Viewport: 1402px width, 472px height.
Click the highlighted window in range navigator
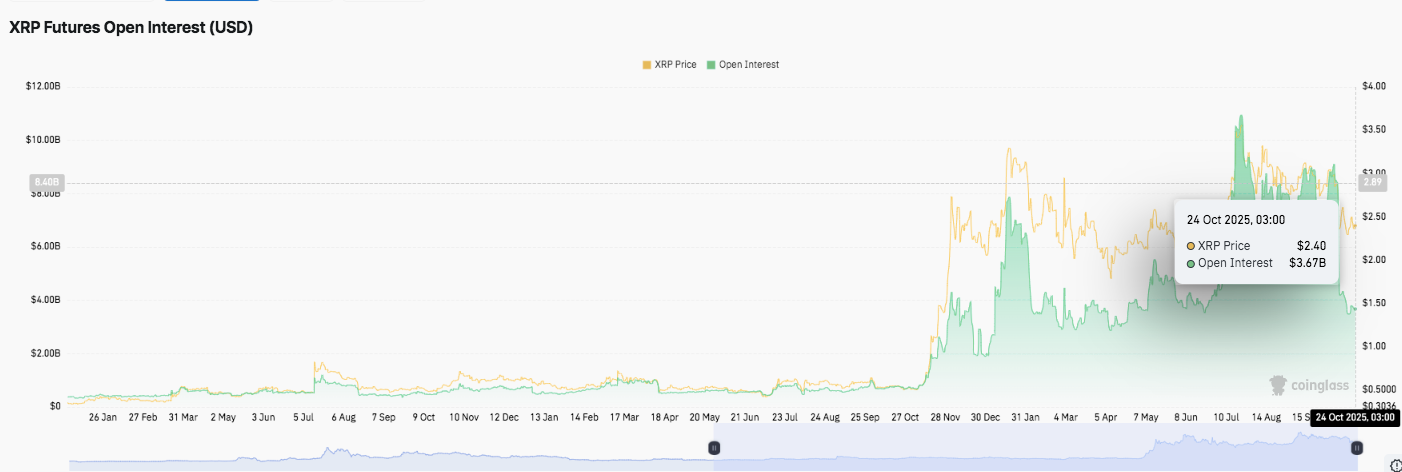(1034, 449)
